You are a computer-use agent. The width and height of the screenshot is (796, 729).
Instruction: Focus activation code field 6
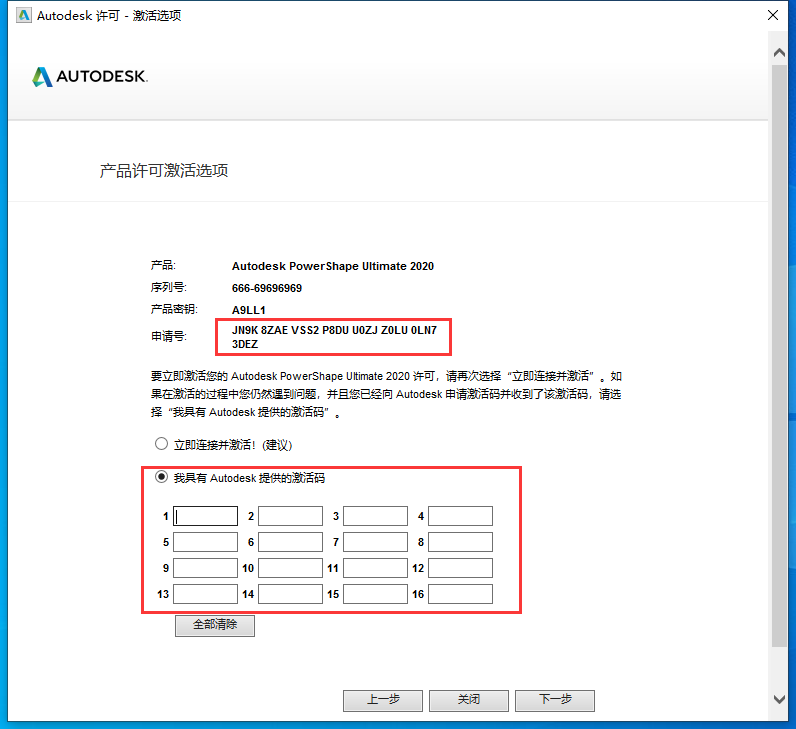[290, 542]
